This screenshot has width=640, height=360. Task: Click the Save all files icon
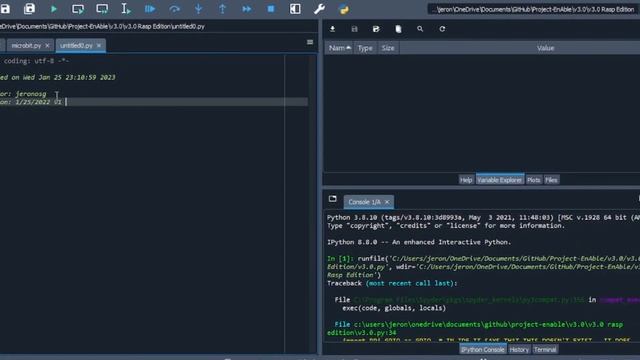29,9
